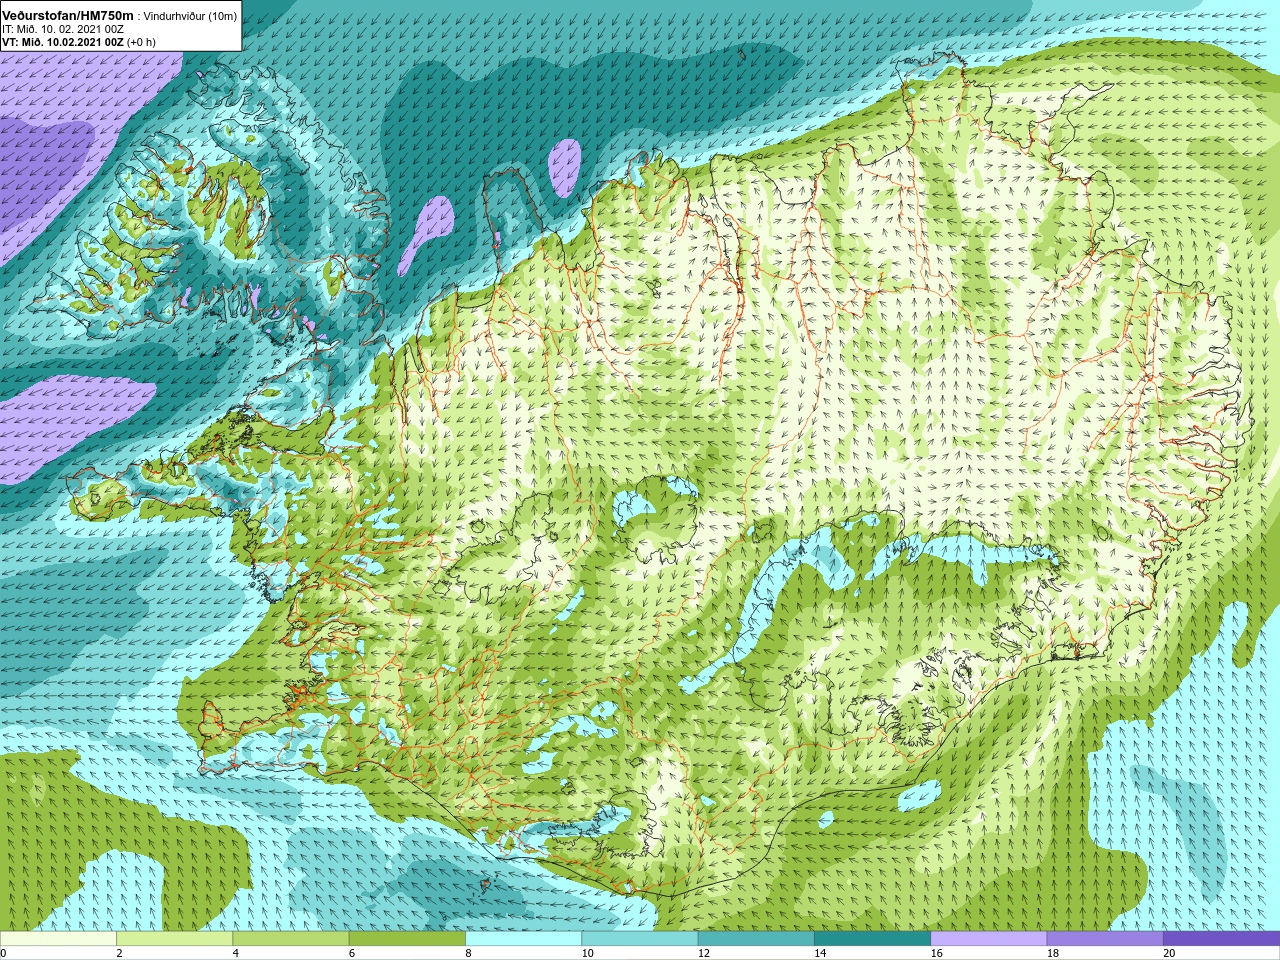Screen dimensions: 1280x960
Task: Click the legend scale value "10"
Action: (x=588, y=953)
